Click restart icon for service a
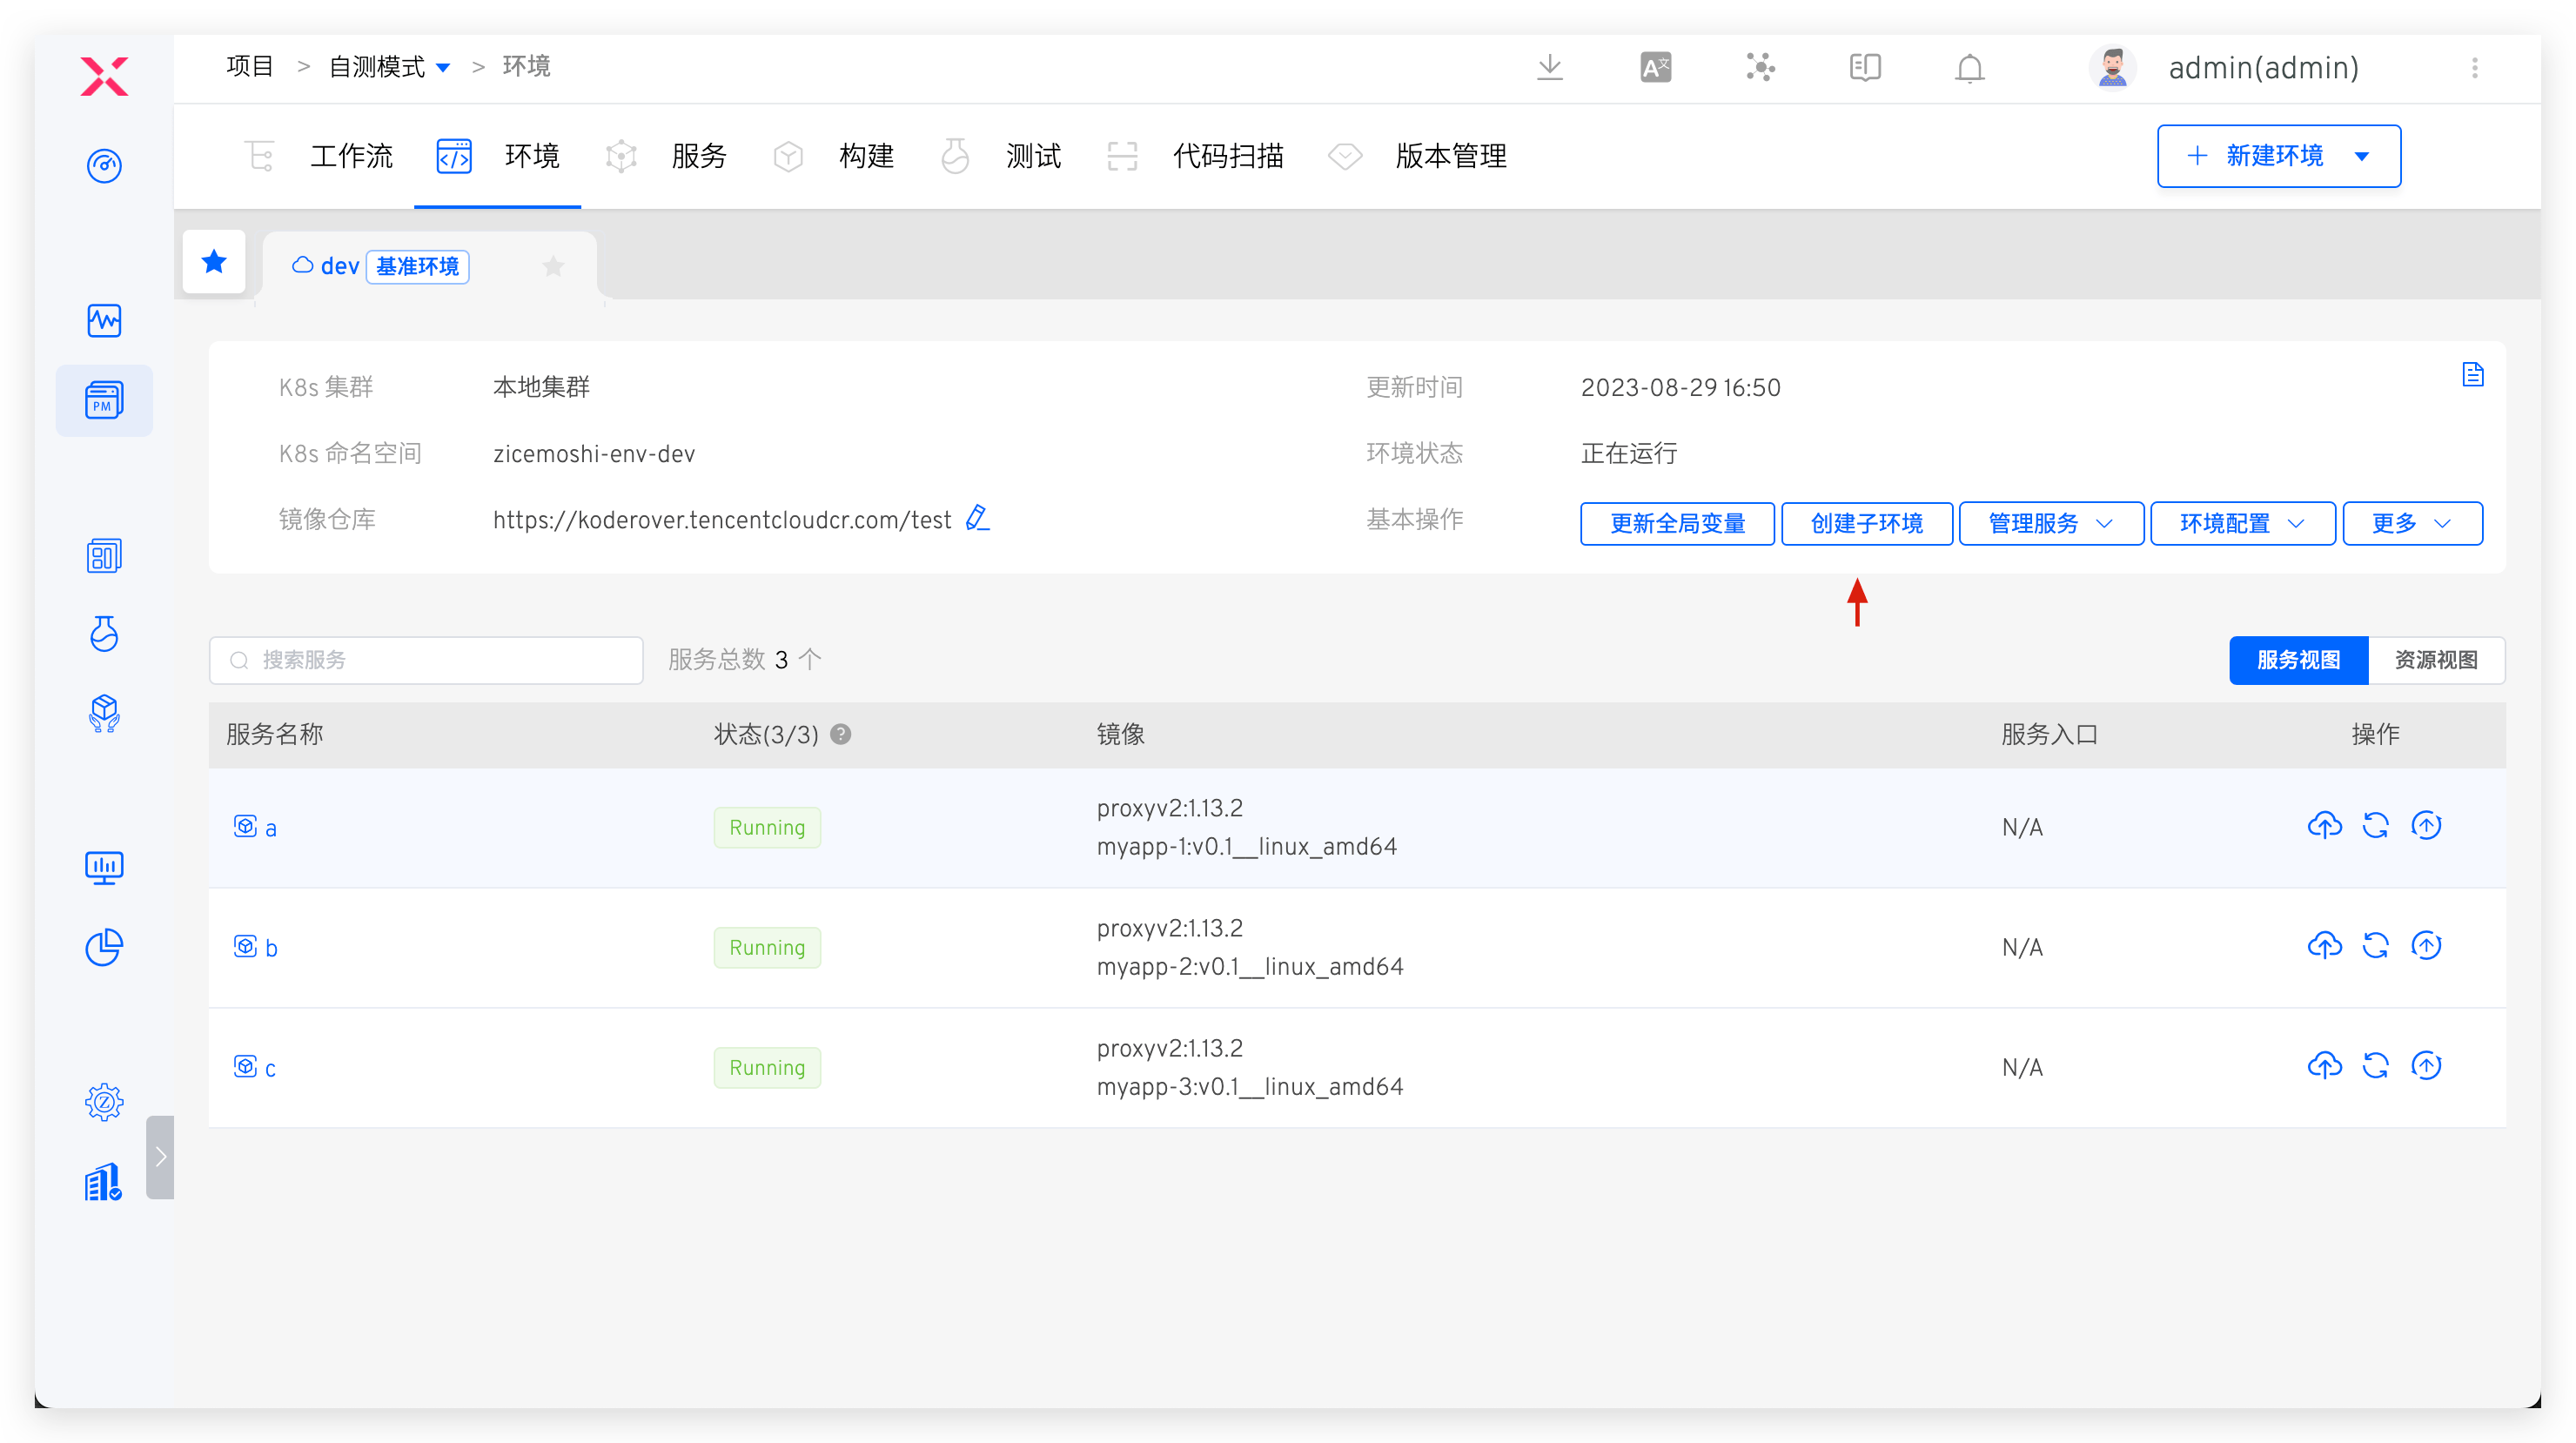 pyautogui.click(x=2375, y=826)
